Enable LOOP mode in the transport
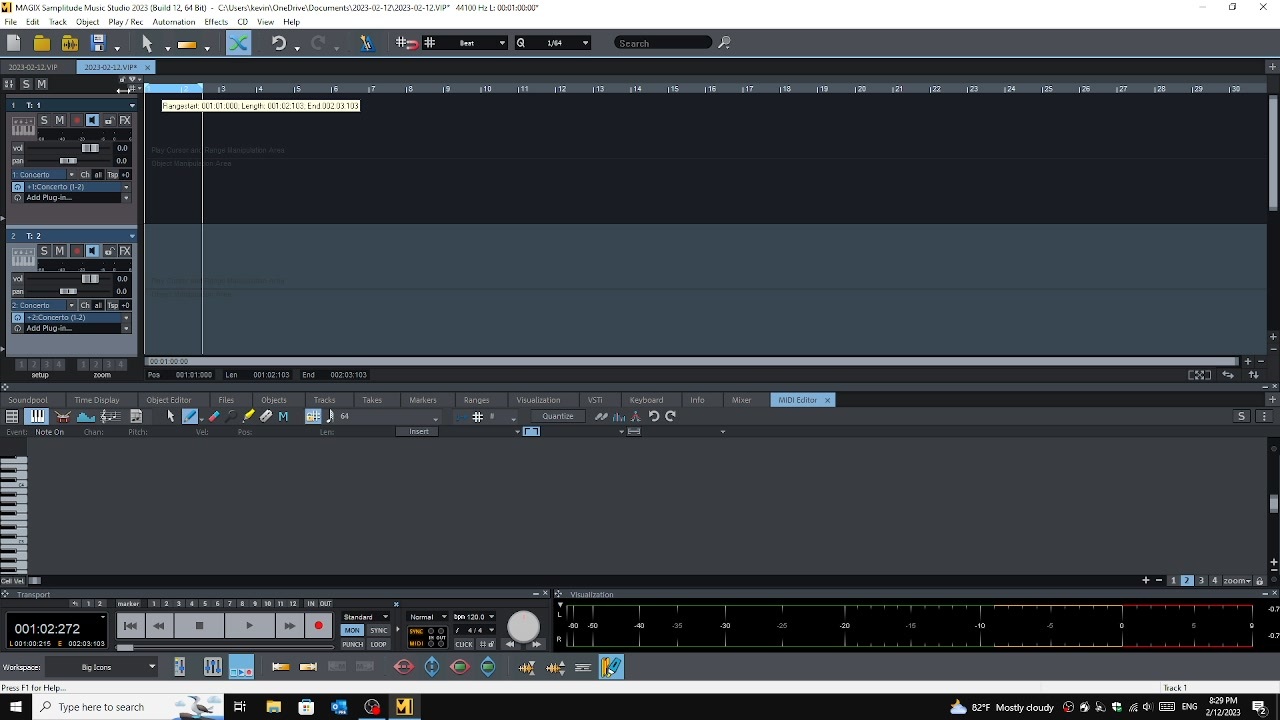 tap(379, 644)
